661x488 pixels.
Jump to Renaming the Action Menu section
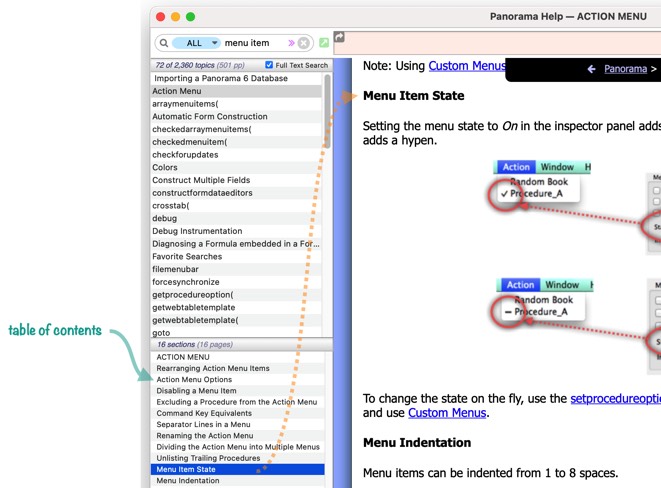[238, 436]
